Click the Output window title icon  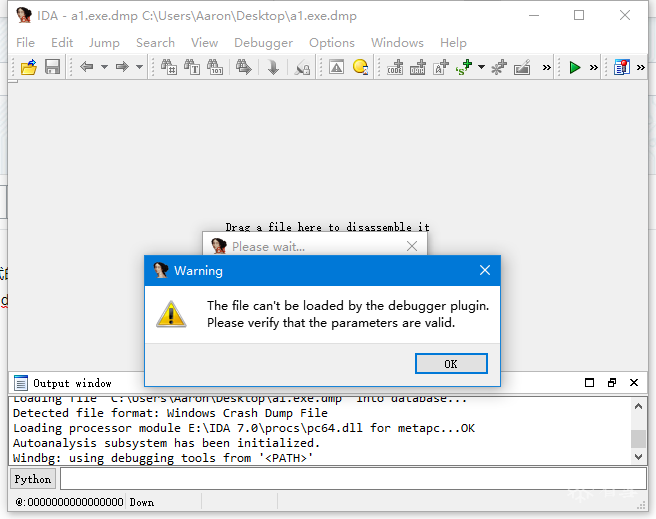(x=20, y=383)
